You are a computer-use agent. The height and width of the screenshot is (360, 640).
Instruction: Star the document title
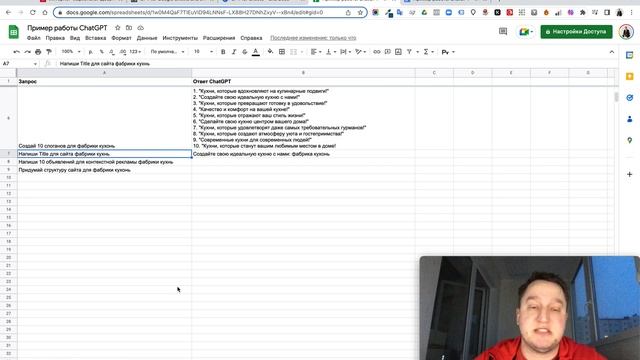tap(118, 28)
